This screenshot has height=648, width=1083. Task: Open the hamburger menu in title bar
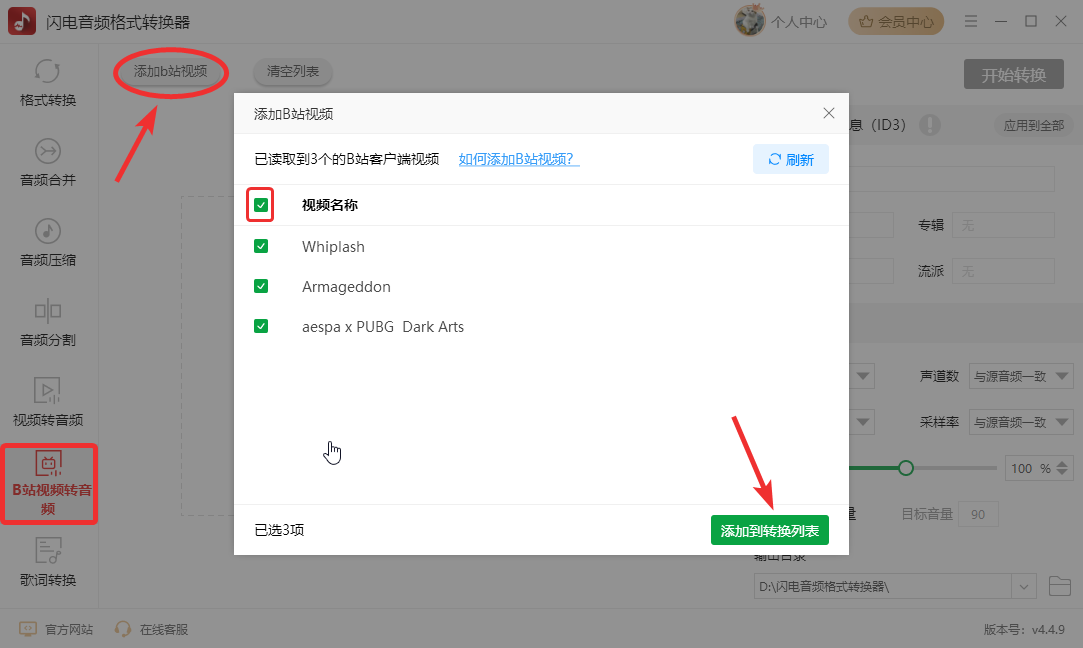(x=971, y=21)
